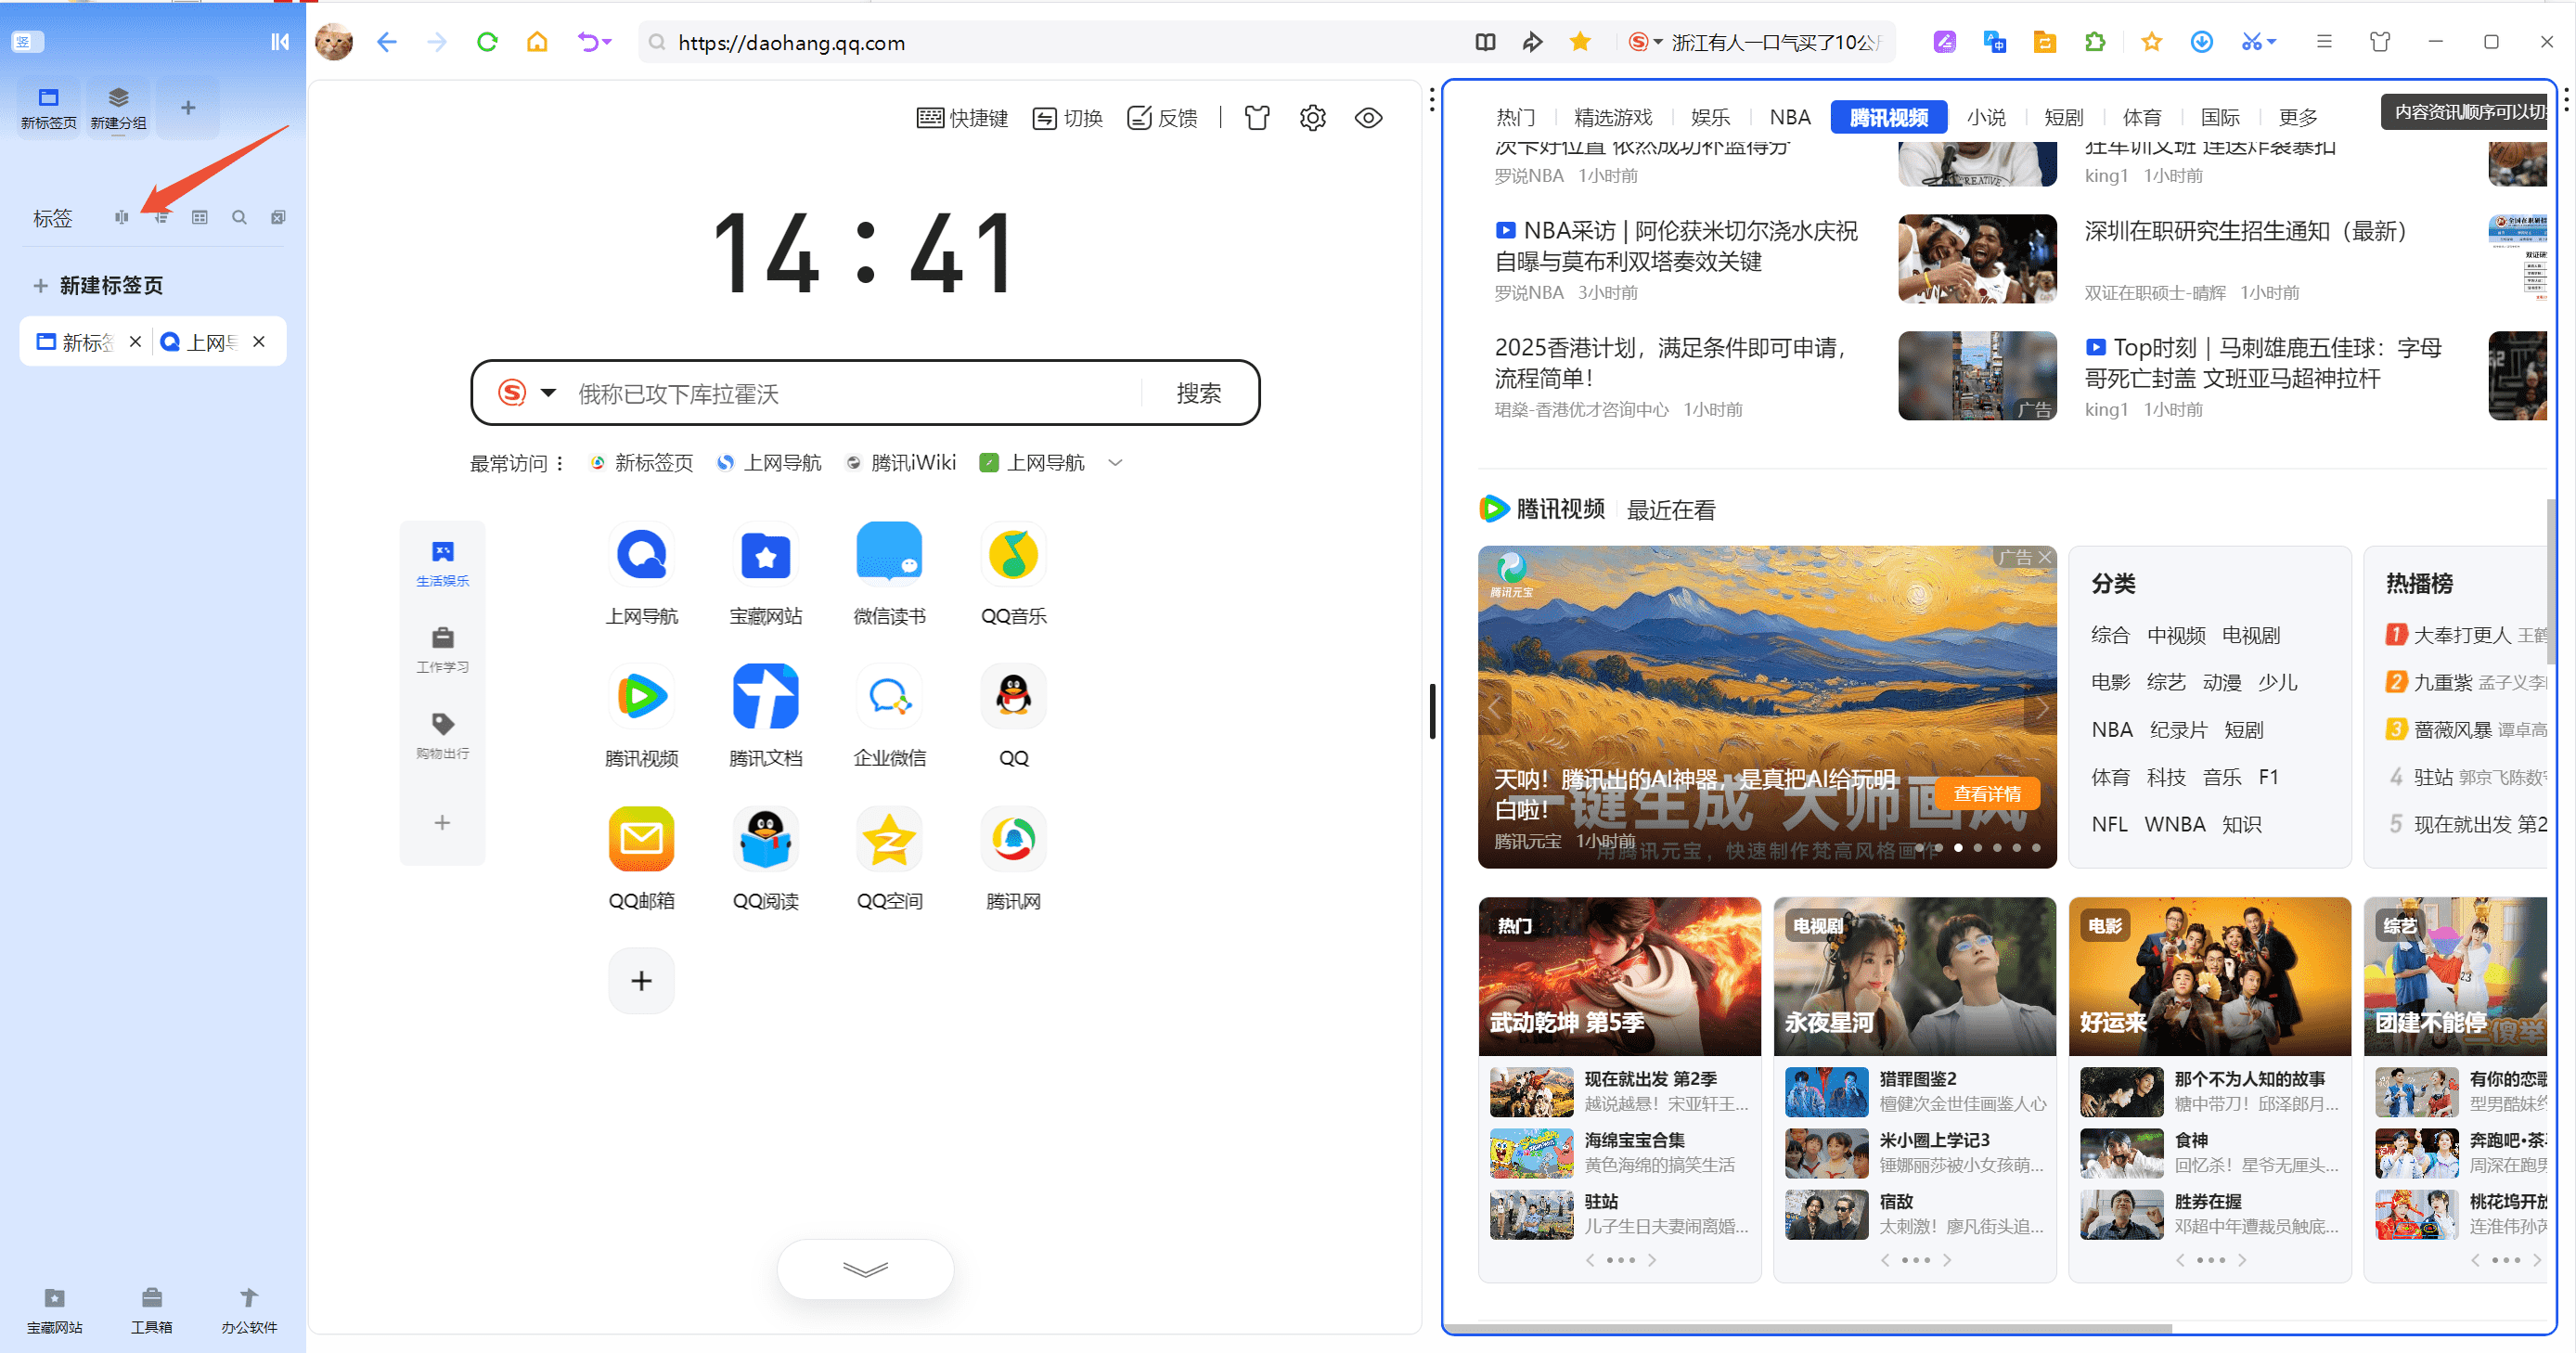Bookmark page with the yellow star
The height and width of the screenshot is (1353, 2576).
pos(1580,42)
